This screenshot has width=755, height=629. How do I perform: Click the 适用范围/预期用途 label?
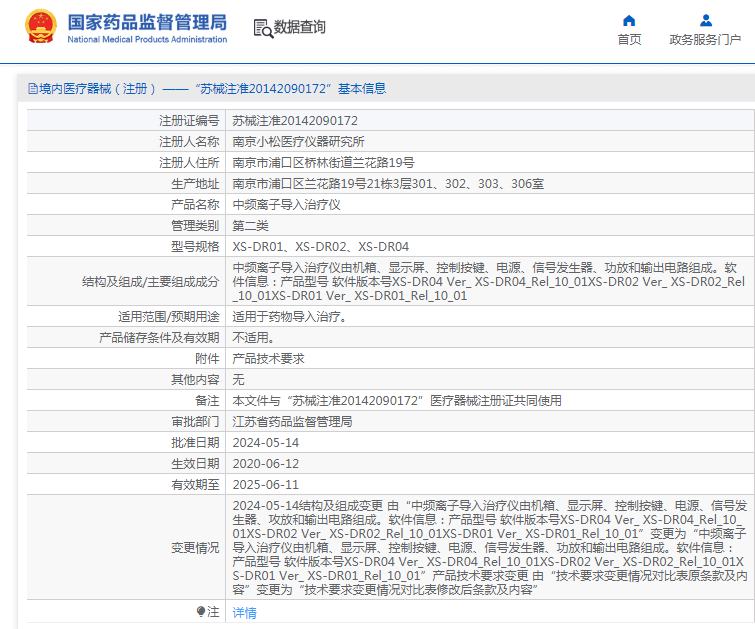tap(169, 316)
